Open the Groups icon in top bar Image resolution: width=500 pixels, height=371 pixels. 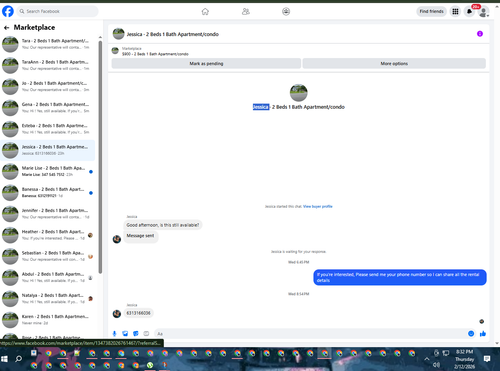pyautogui.click(x=286, y=12)
